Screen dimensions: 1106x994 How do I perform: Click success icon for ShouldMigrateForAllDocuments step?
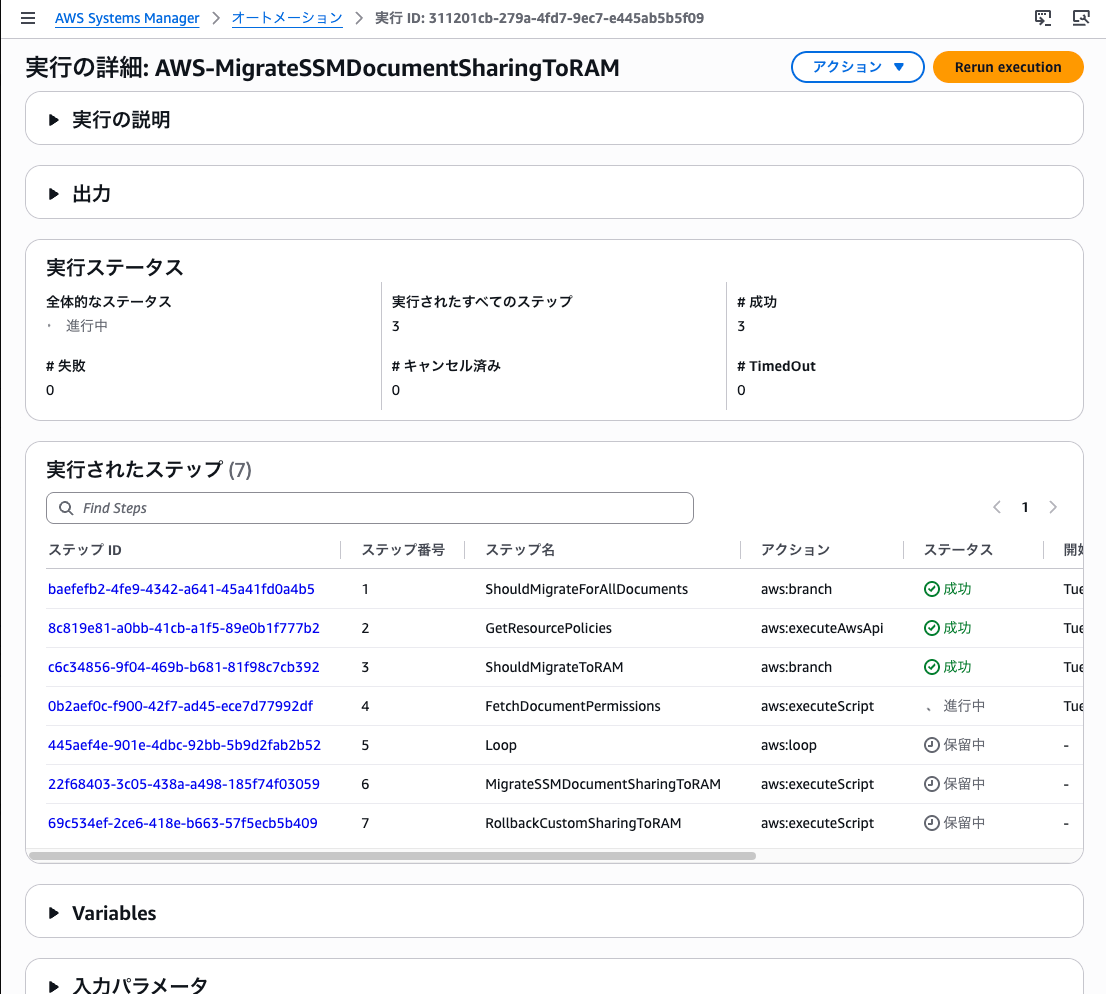[932, 589]
